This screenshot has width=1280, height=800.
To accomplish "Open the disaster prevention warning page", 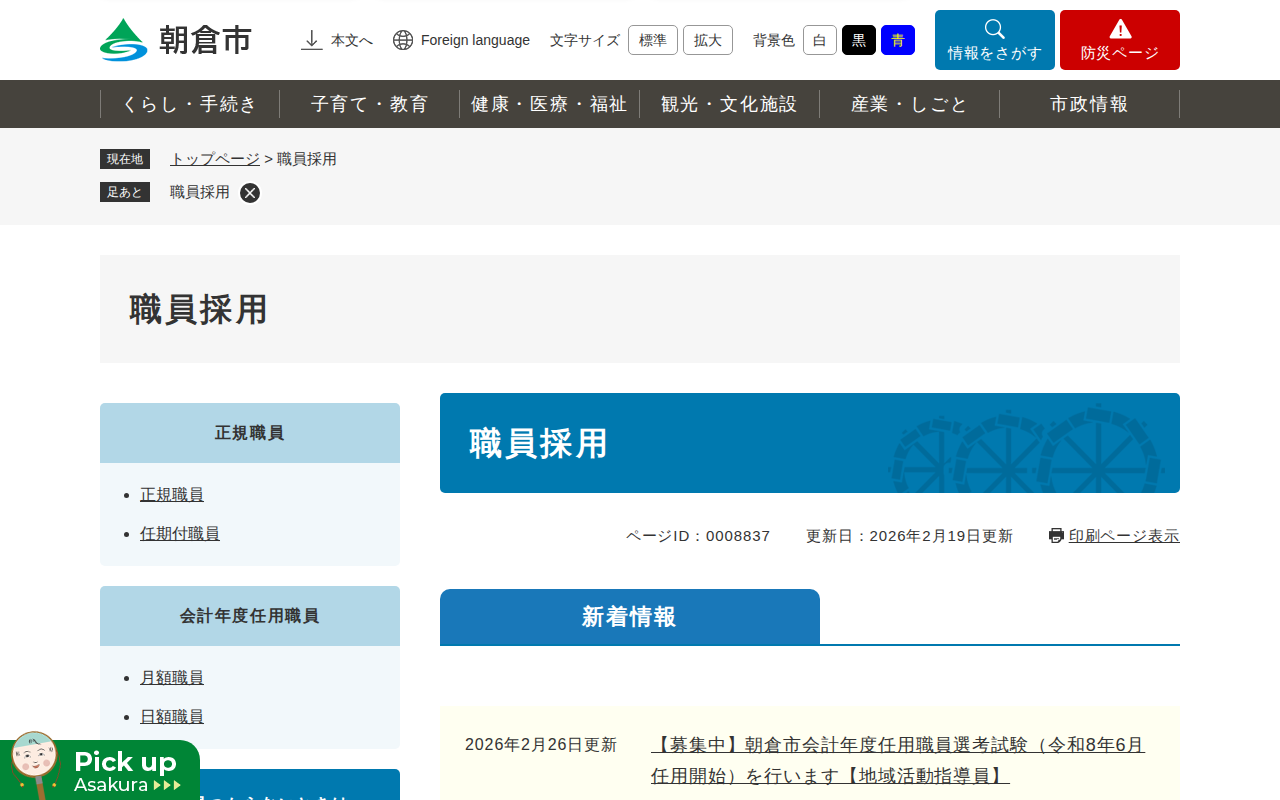I will (x=1119, y=40).
